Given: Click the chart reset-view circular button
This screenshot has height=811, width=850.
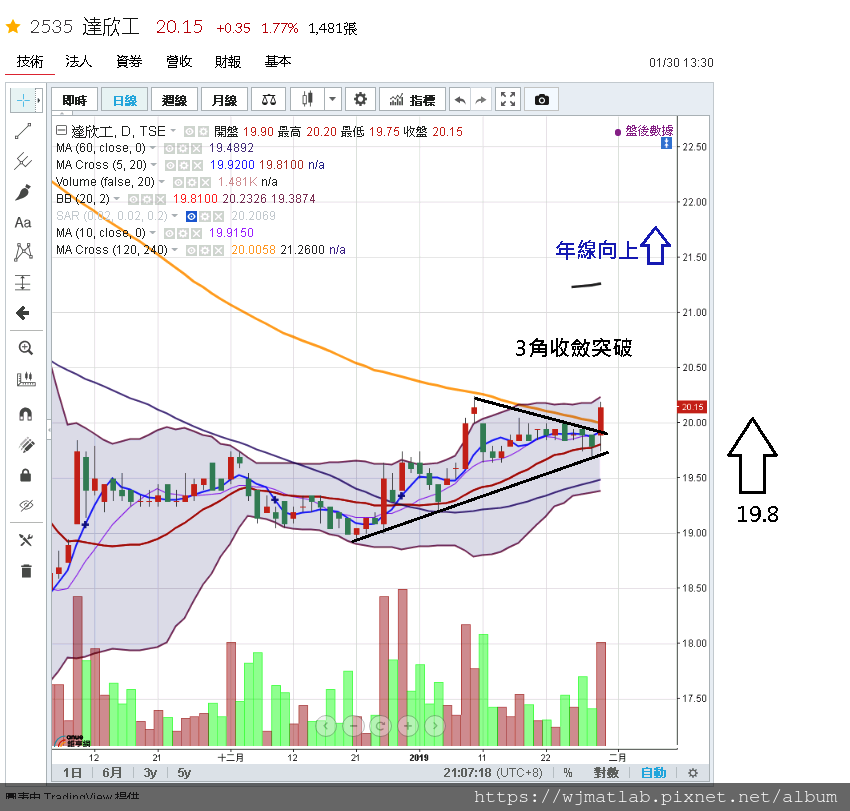Looking at the screenshot, I should click(x=380, y=725).
